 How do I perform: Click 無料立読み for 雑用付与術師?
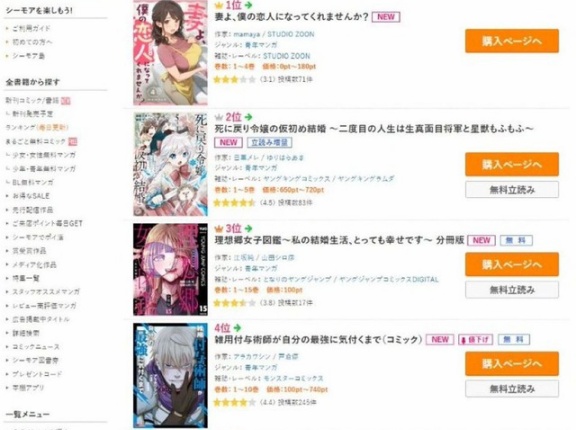click(x=512, y=389)
